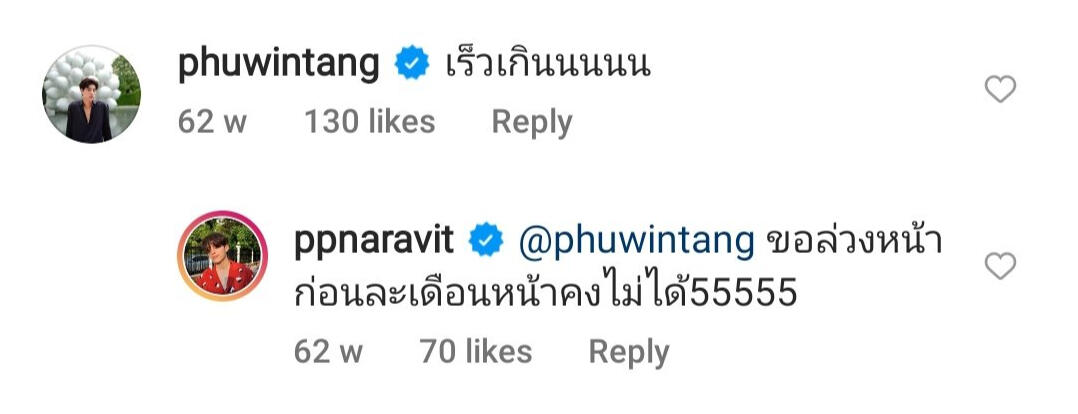
Task: Select the comment text เร็วเกินนนนน
Action: [548, 64]
